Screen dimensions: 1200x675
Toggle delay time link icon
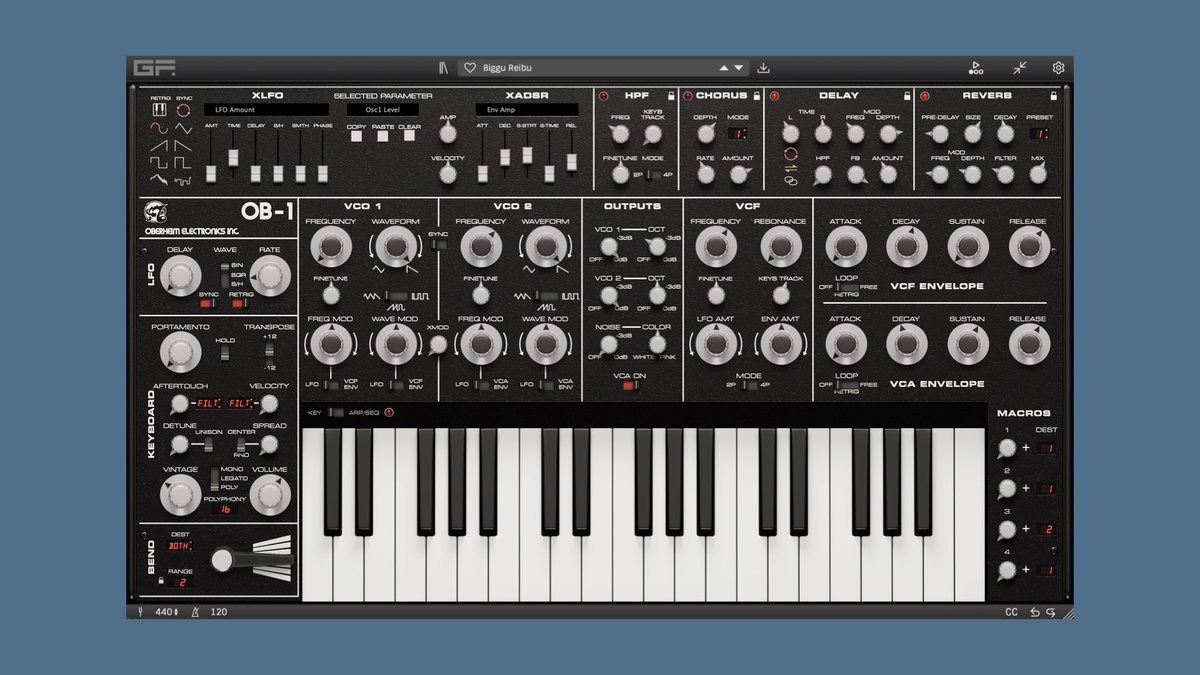click(x=791, y=181)
